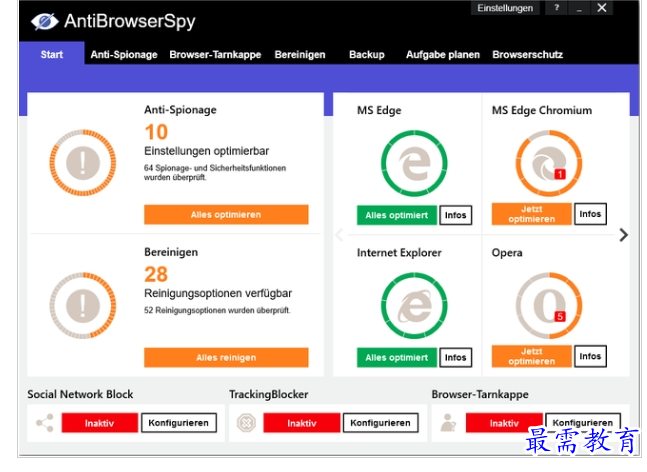Click Alles optimiert under Internet Explorer

point(397,357)
